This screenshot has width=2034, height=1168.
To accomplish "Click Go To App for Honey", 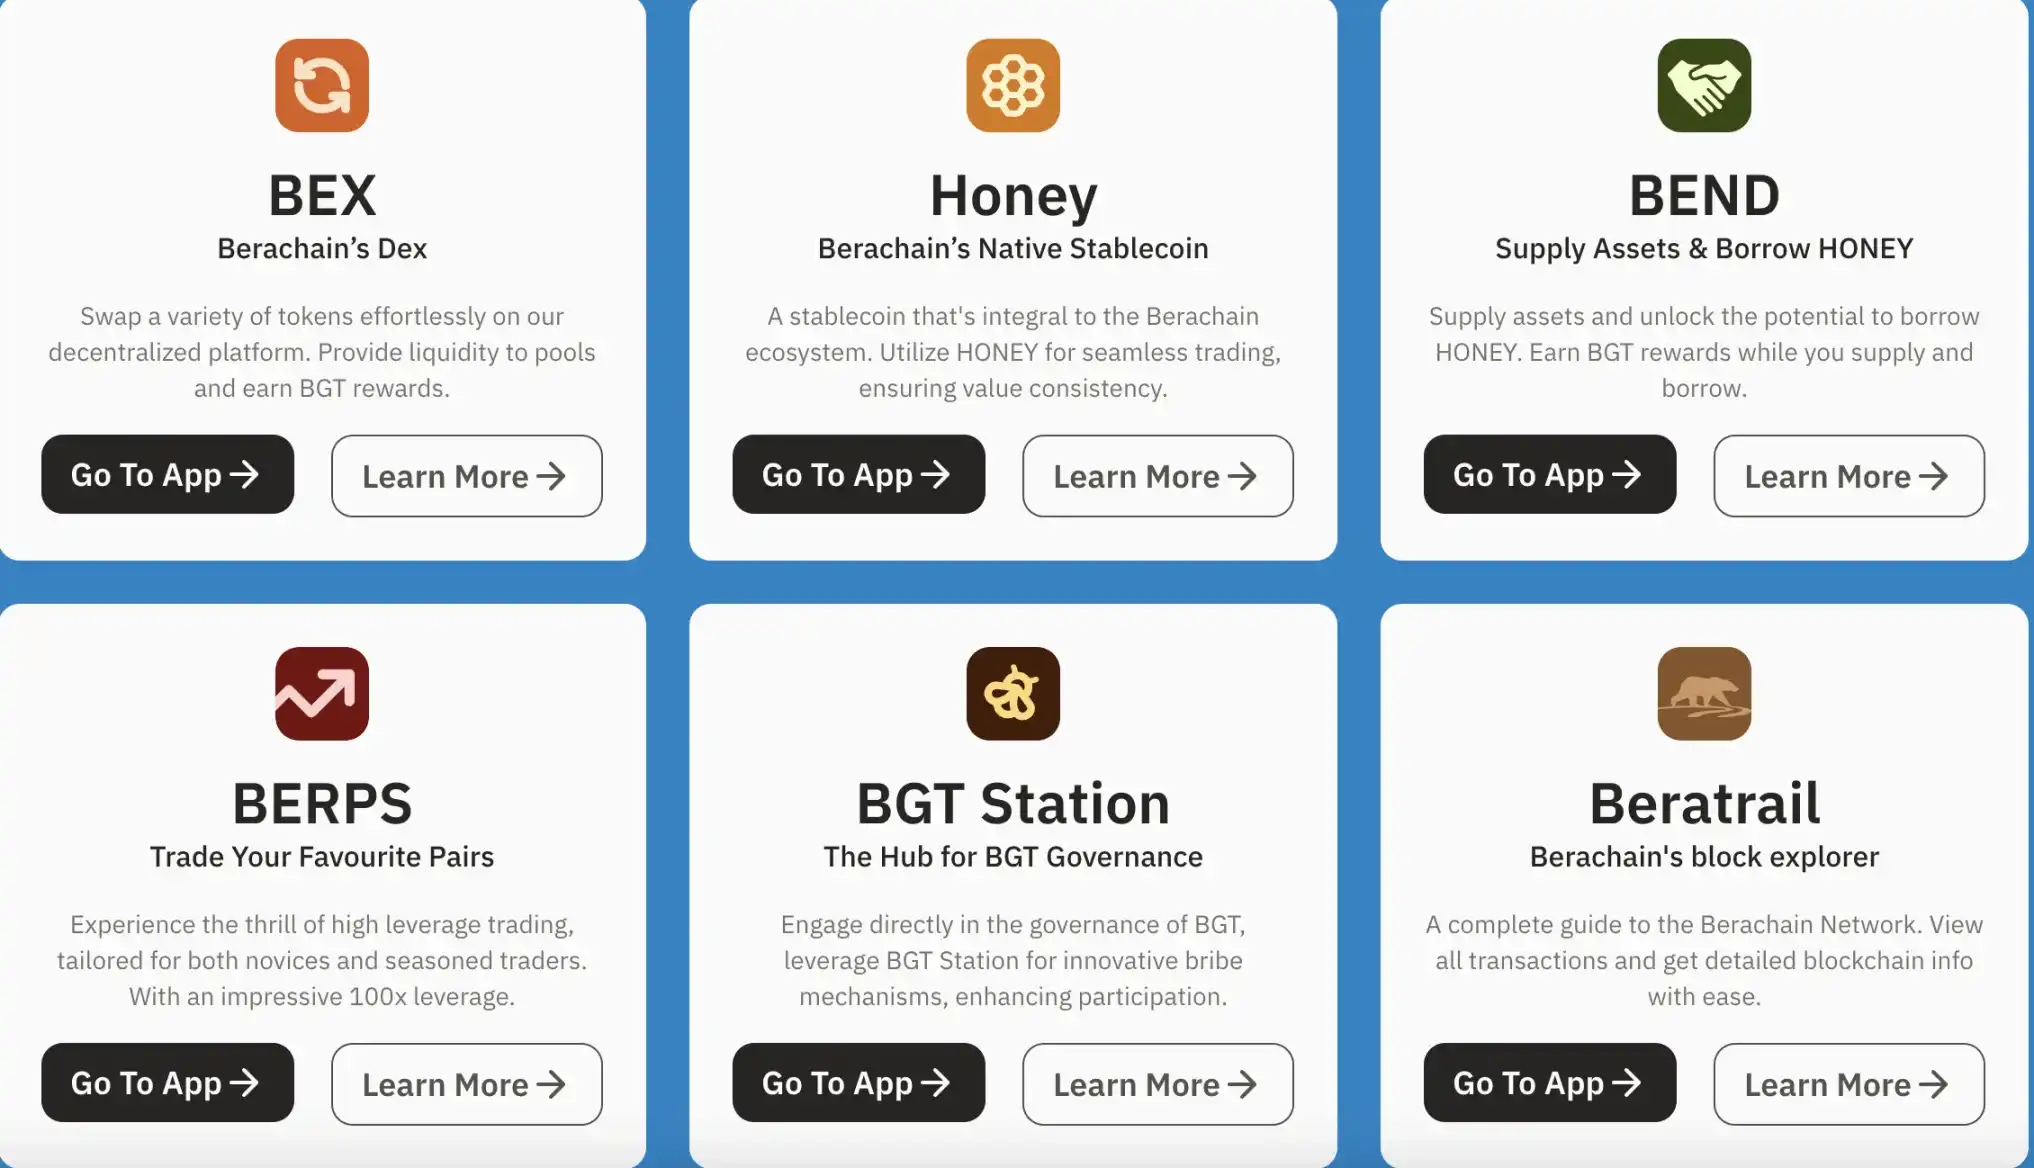I will pos(856,474).
